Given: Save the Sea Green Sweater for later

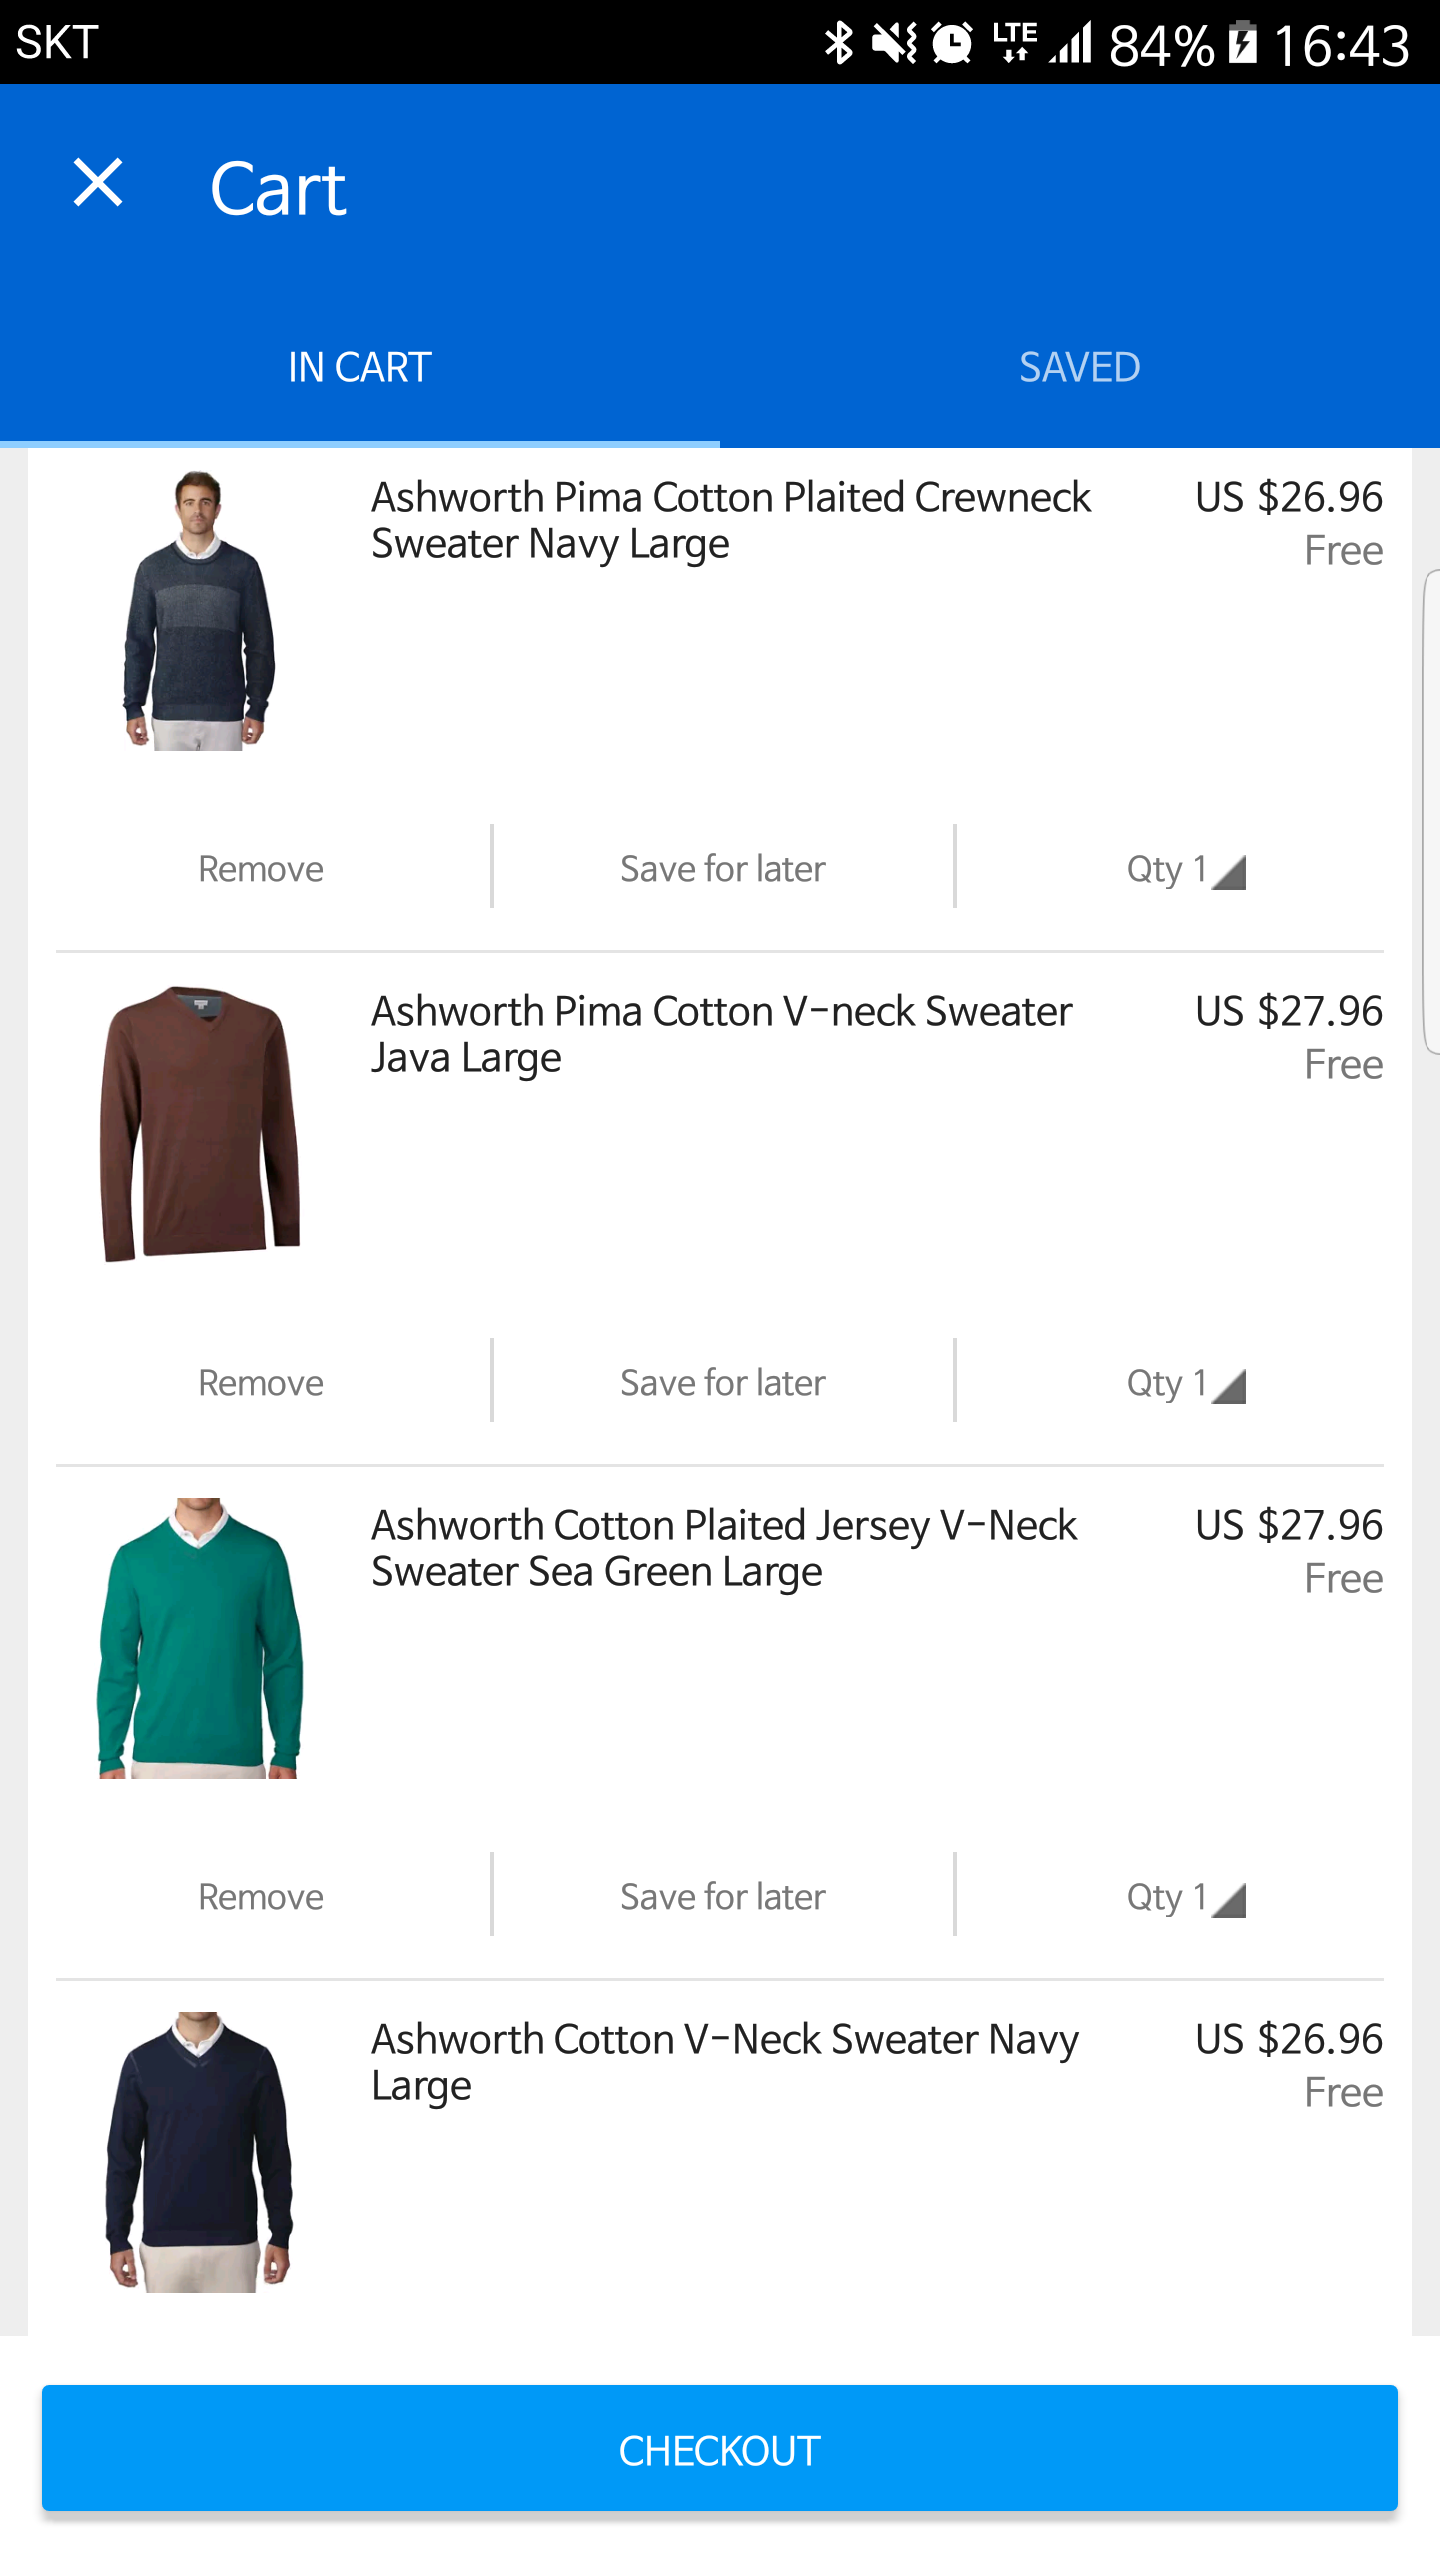Looking at the screenshot, I should (722, 1897).
